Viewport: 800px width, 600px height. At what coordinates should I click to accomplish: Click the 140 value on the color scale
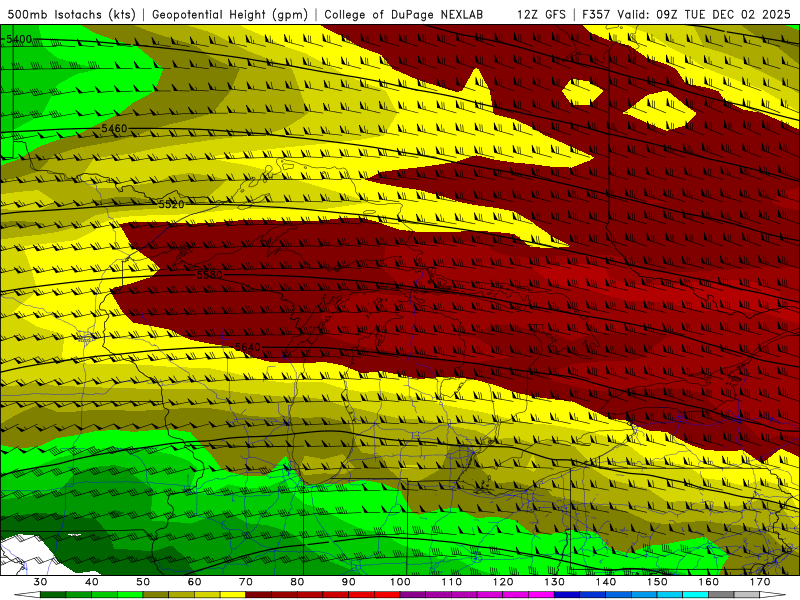click(606, 582)
